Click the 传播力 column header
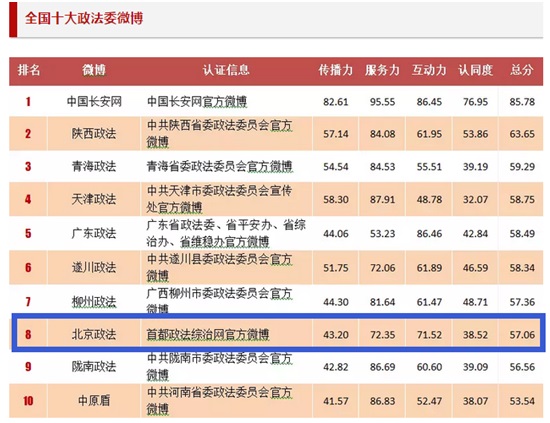550x423 pixels. (x=335, y=70)
